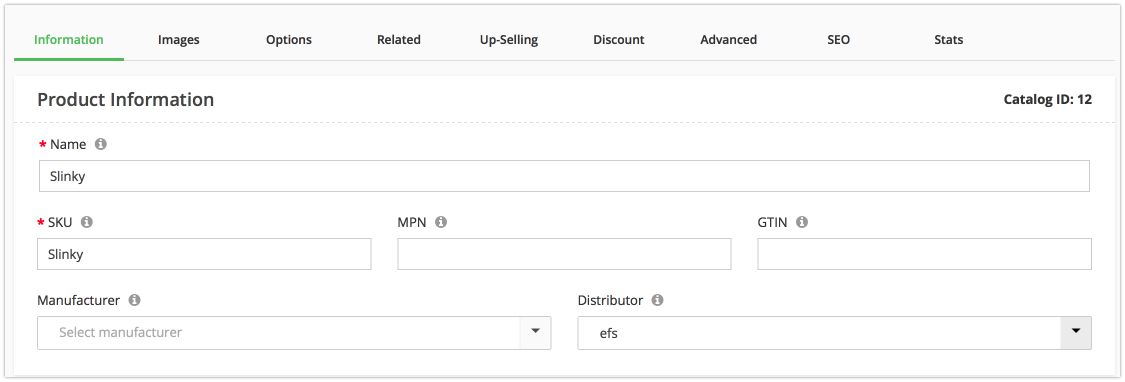This screenshot has width=1125, height=382.
Task: Open the Distributor dropdown arrow
Action: coord(1075,332)
